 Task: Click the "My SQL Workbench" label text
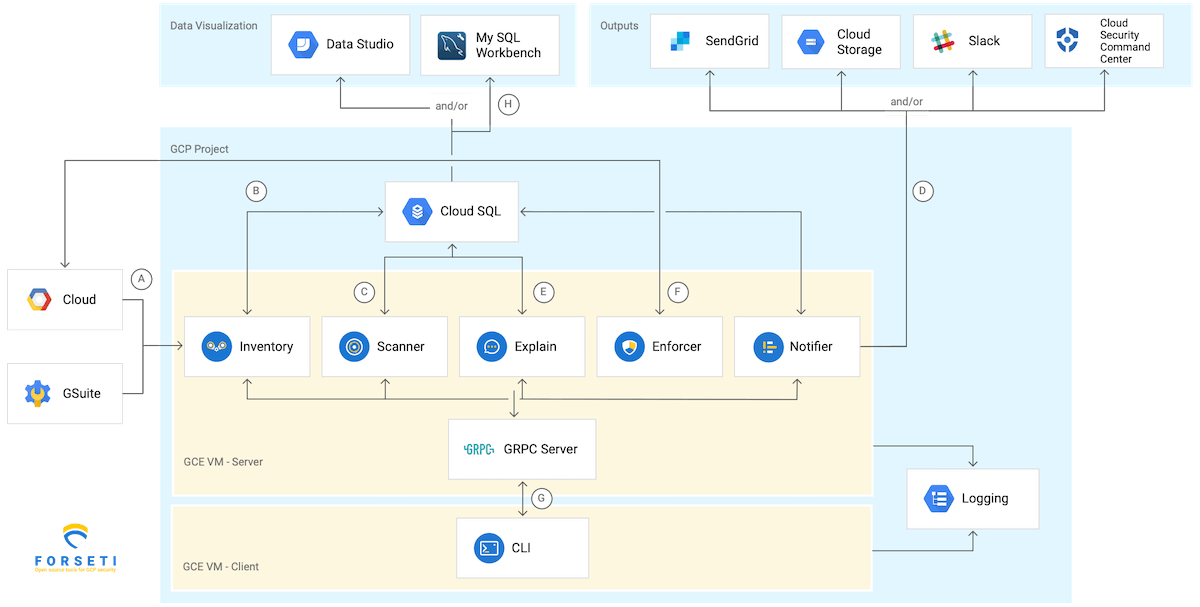508,45
